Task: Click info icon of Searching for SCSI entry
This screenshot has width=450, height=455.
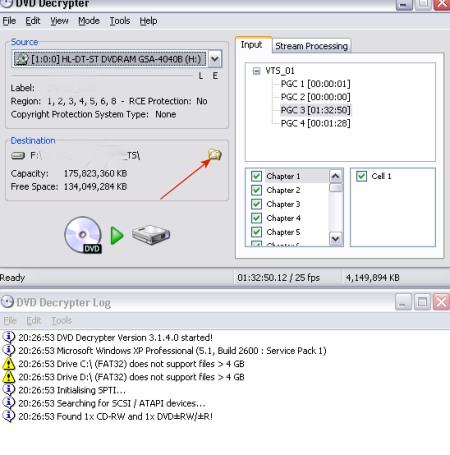Action: [9, 403]
